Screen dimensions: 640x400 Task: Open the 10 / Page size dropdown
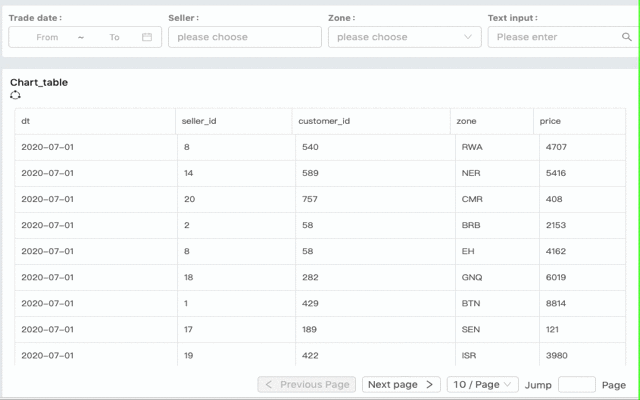(x=482, y=384)
